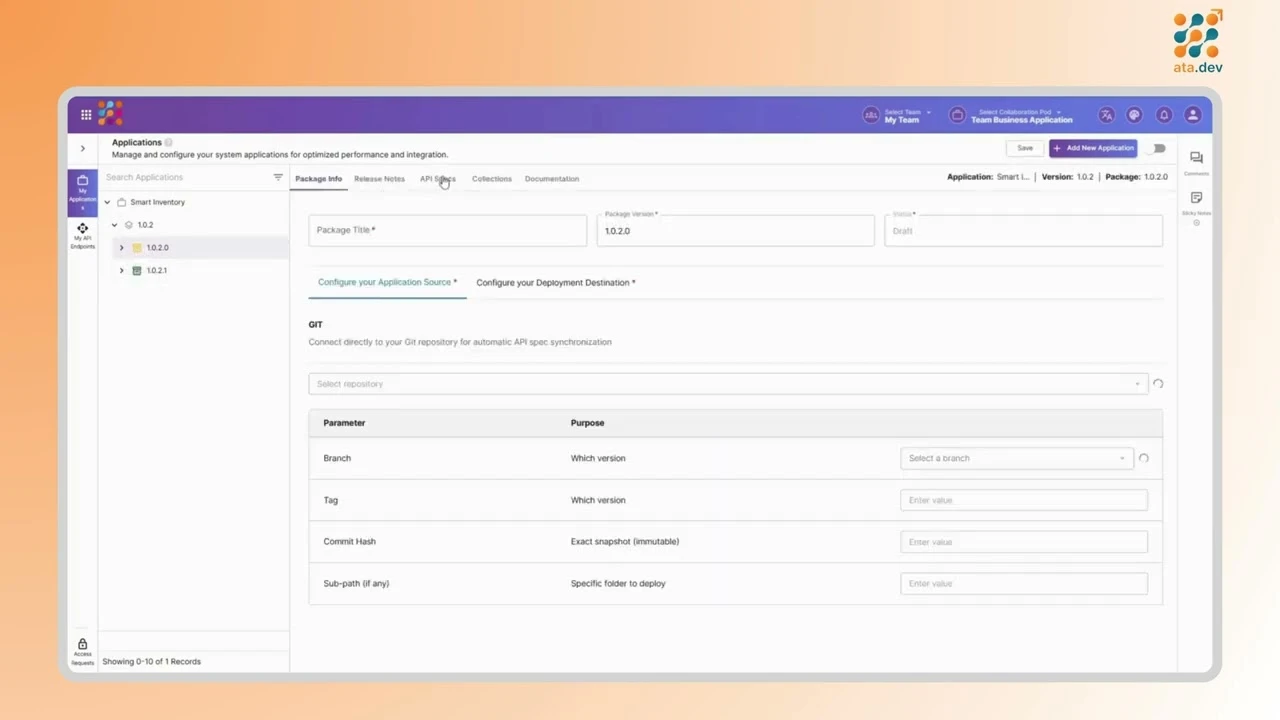Open the user profile icon
The height and width of the screenshot is (720, 1280).
click(1192, 115)
